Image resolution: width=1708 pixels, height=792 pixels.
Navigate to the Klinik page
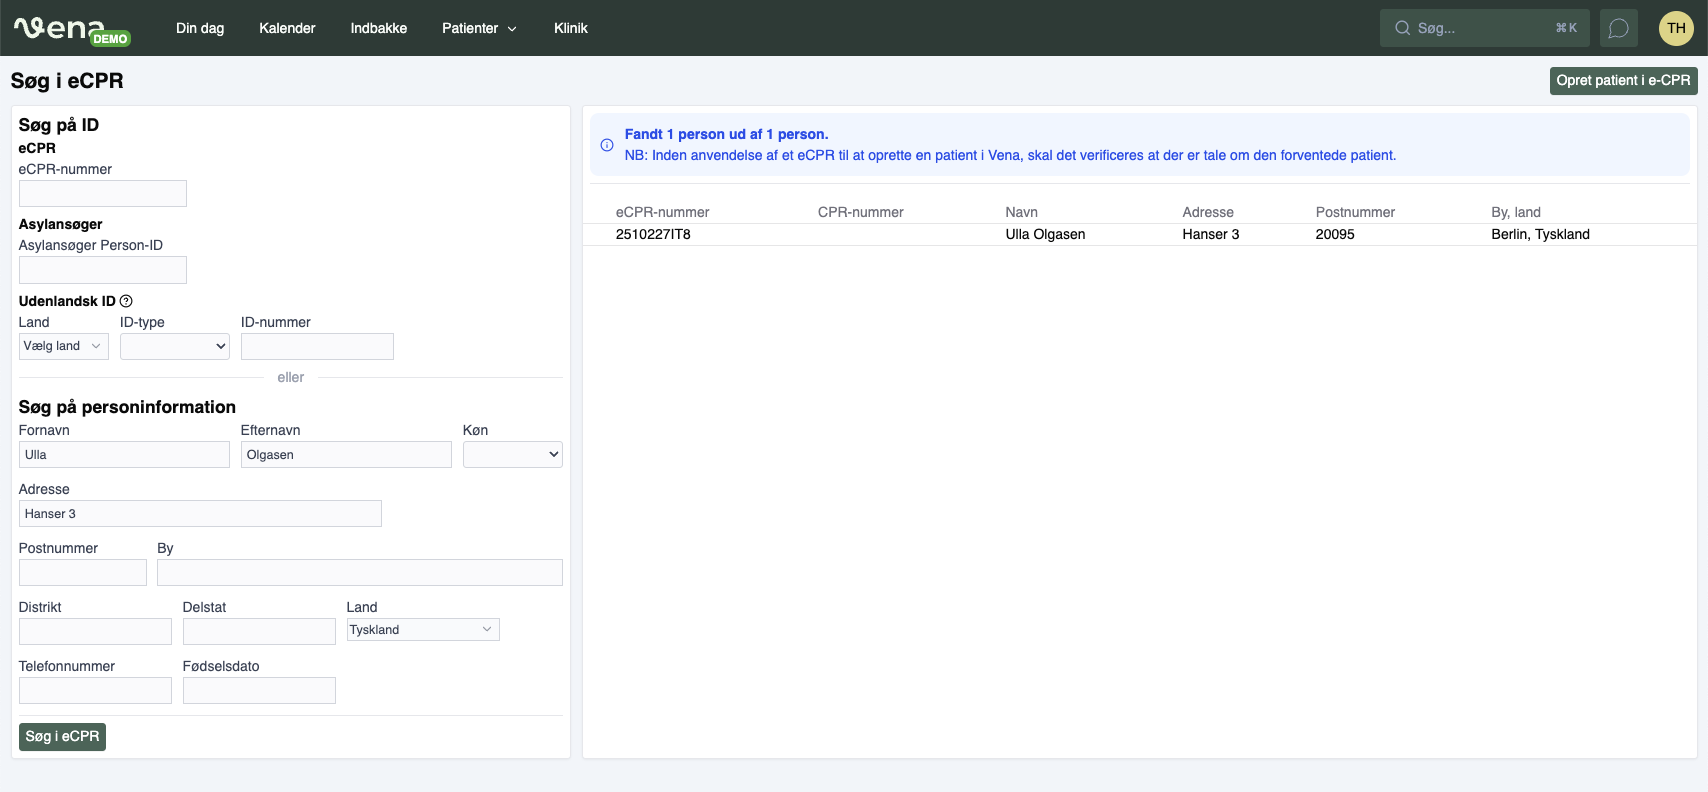click(570, 28)
